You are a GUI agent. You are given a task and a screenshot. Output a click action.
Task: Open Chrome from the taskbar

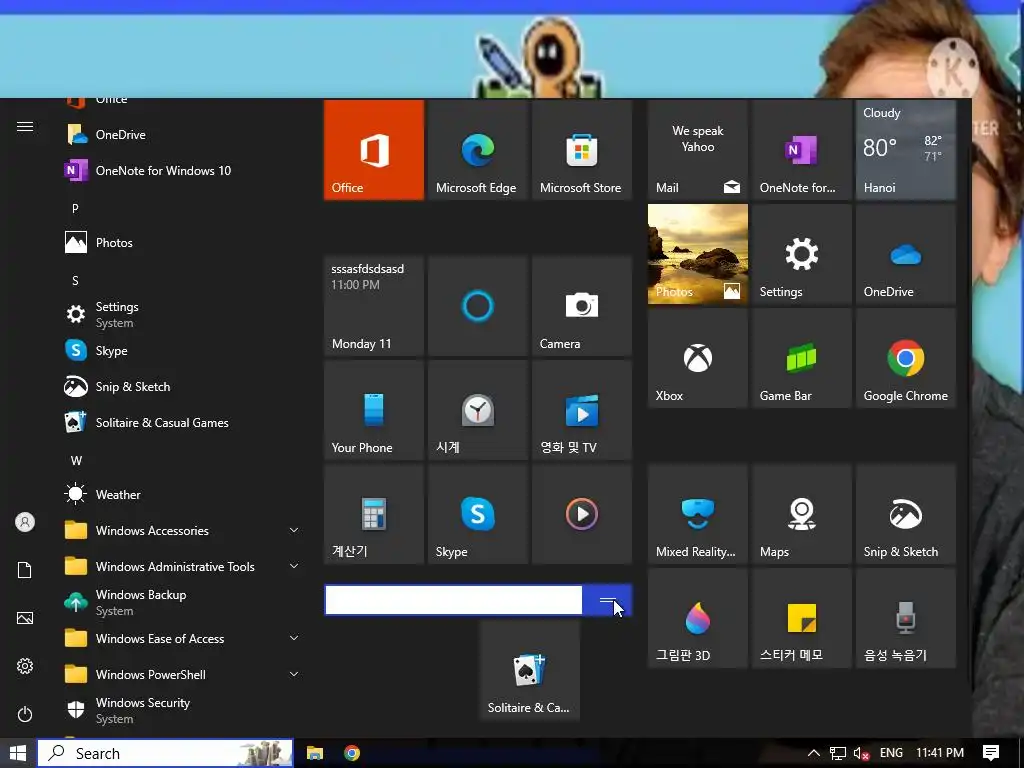[x=352, y=753]
